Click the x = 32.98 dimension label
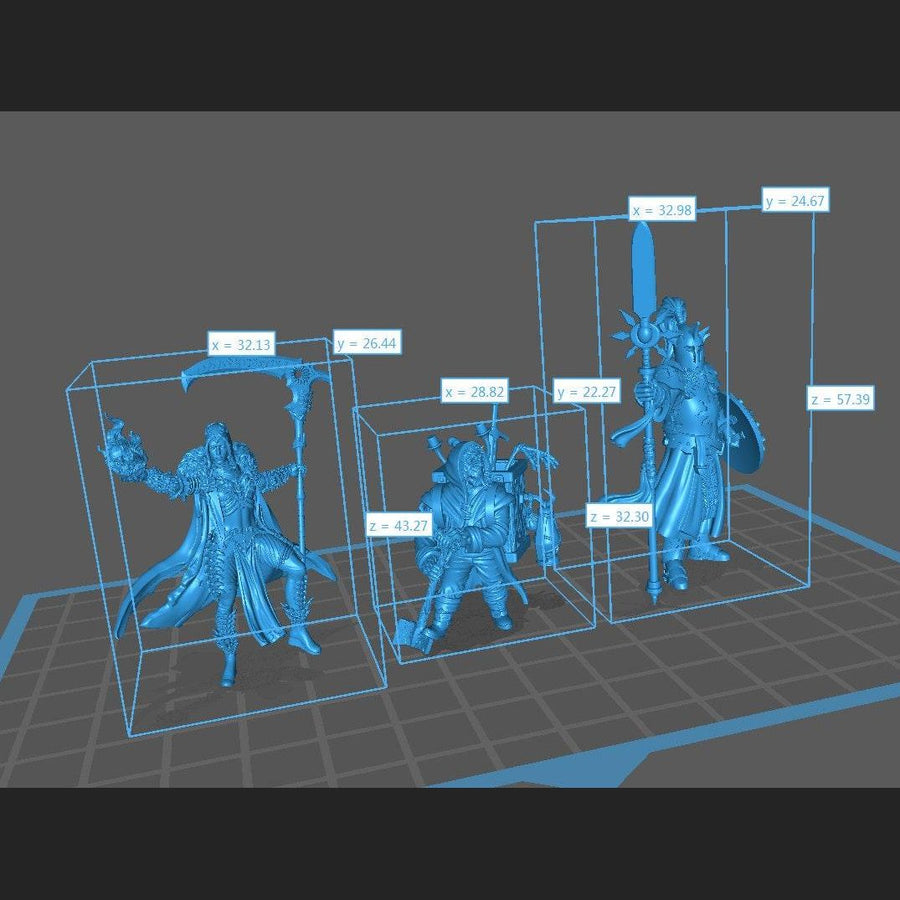900x900 pixels. 662,210
